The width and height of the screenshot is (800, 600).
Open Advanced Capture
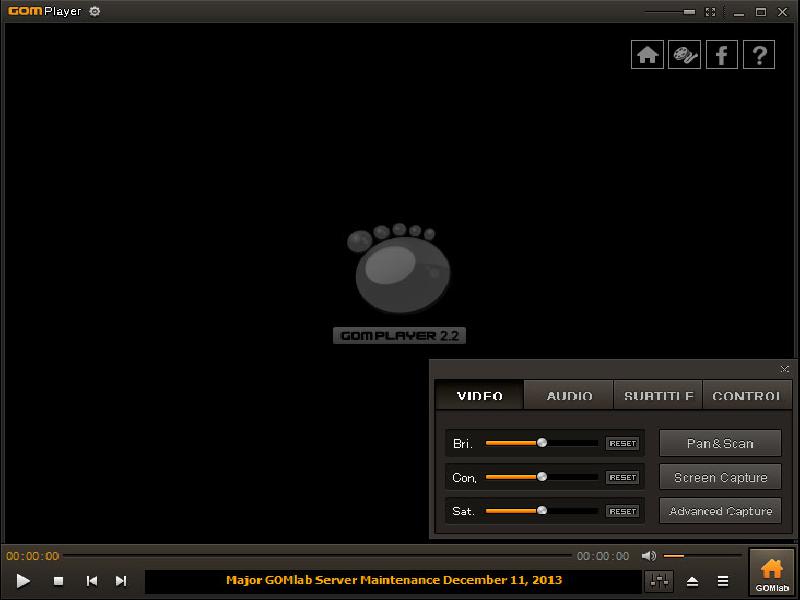[720, 511]
